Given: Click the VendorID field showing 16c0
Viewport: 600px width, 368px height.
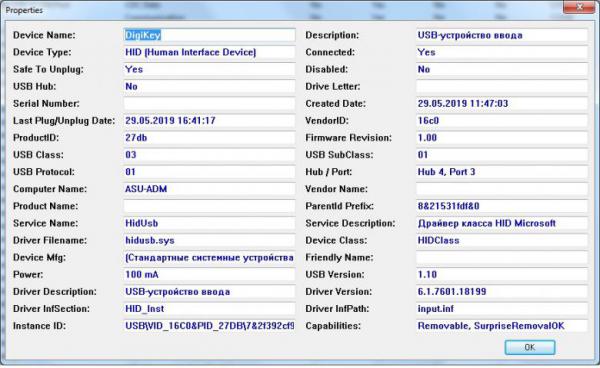Looking at the screenshot, I should [502, 121].
